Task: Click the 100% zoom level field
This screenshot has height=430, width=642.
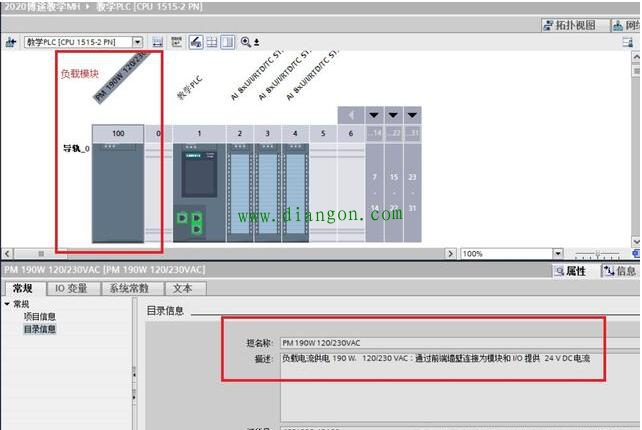Action: (x=506, y=253)
